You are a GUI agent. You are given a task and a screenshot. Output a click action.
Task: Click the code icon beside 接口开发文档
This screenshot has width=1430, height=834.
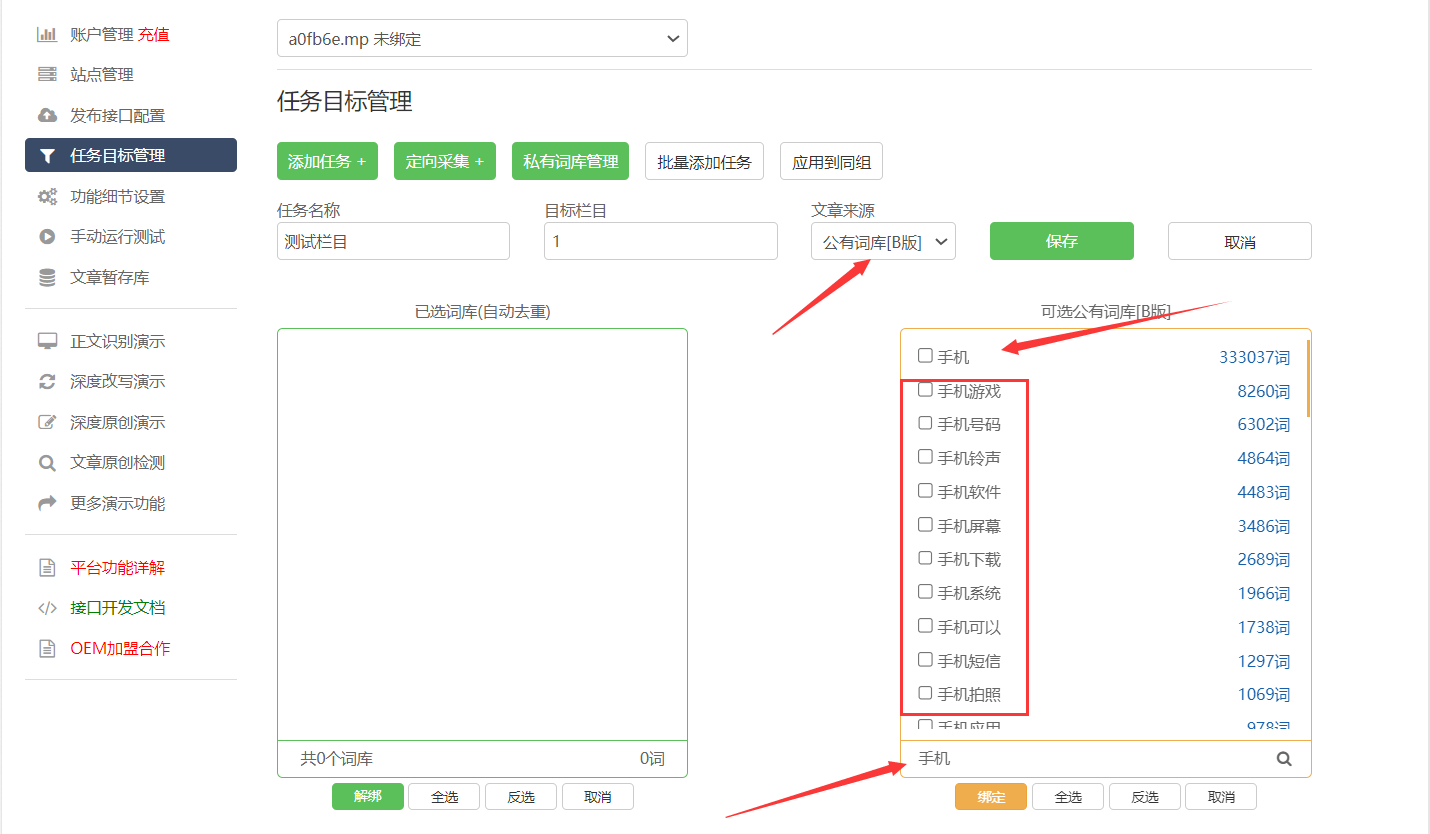click(47, 608)
